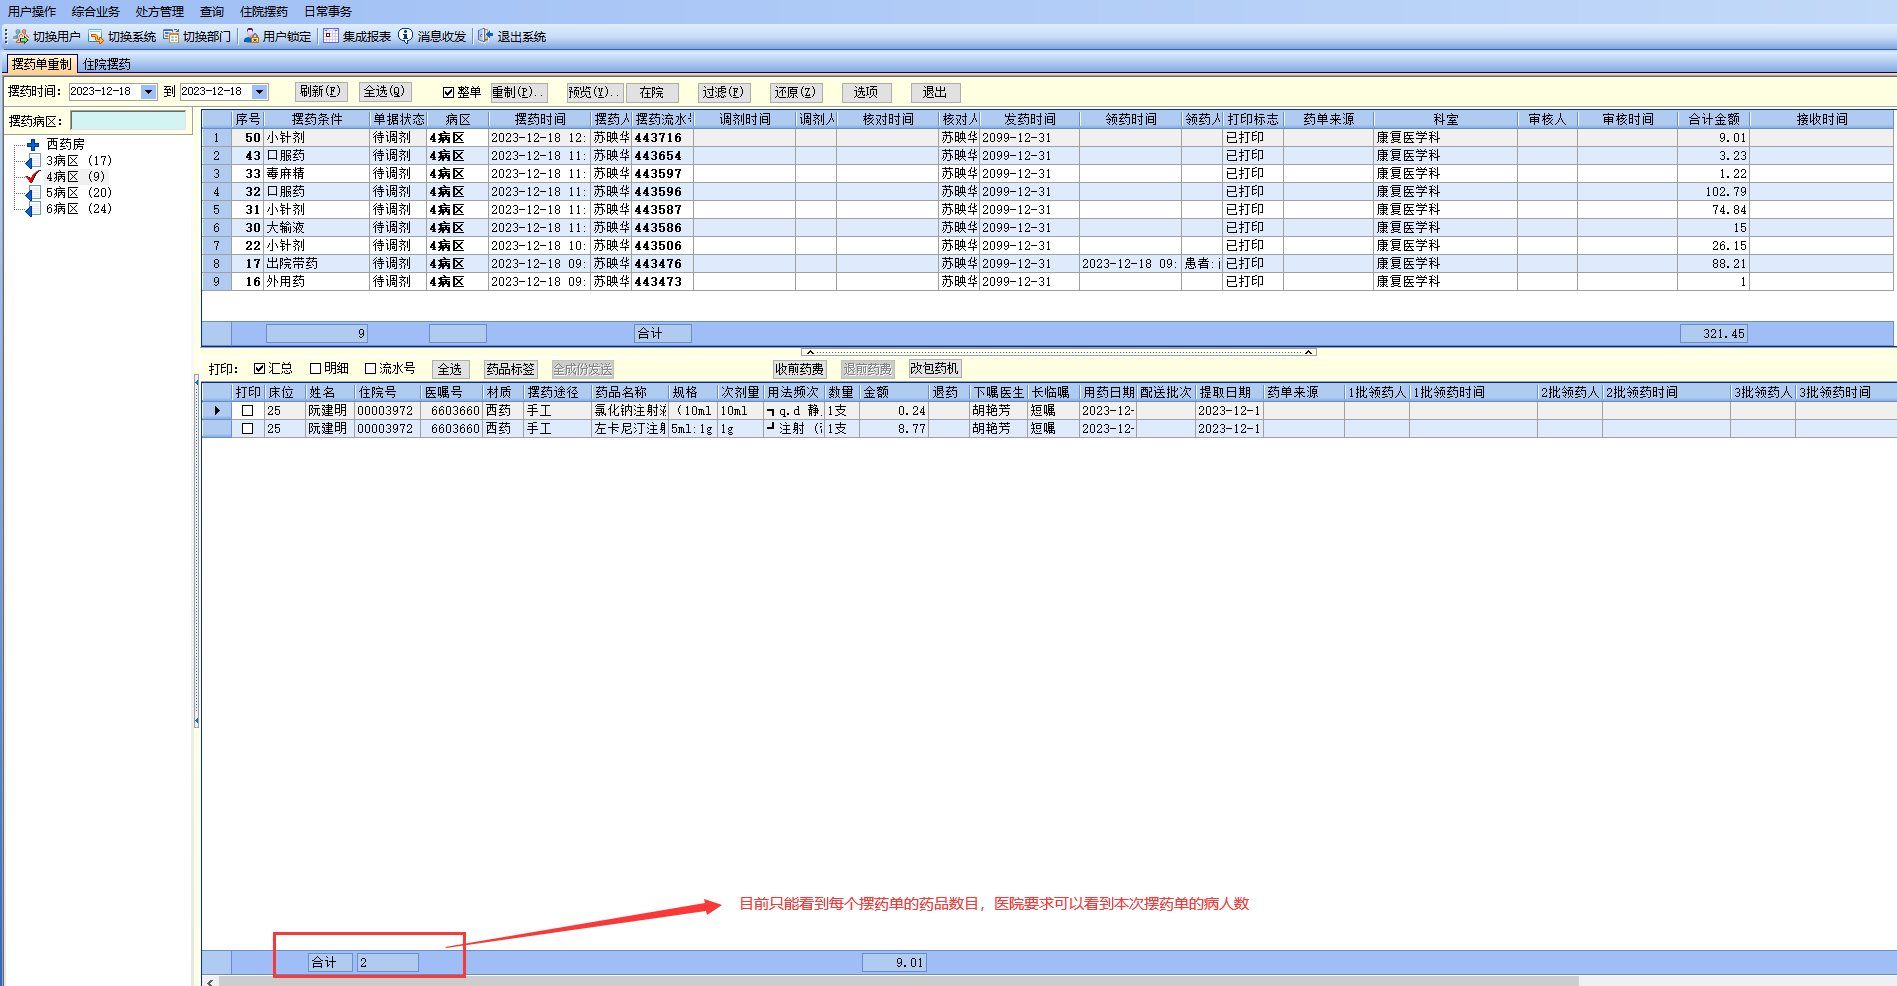
Task: Collapse the upper grid with the splitter handle
Action: pyautogui.click(x=1058, y=352)
